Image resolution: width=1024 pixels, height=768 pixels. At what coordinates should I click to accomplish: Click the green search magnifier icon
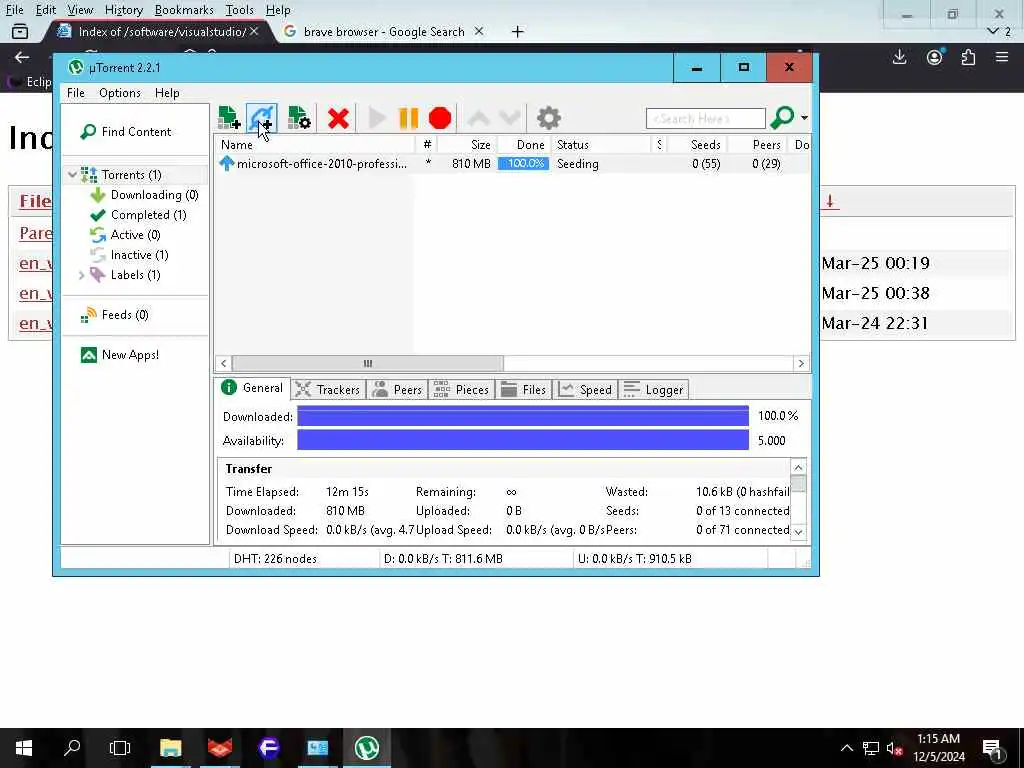coord(782,118)
